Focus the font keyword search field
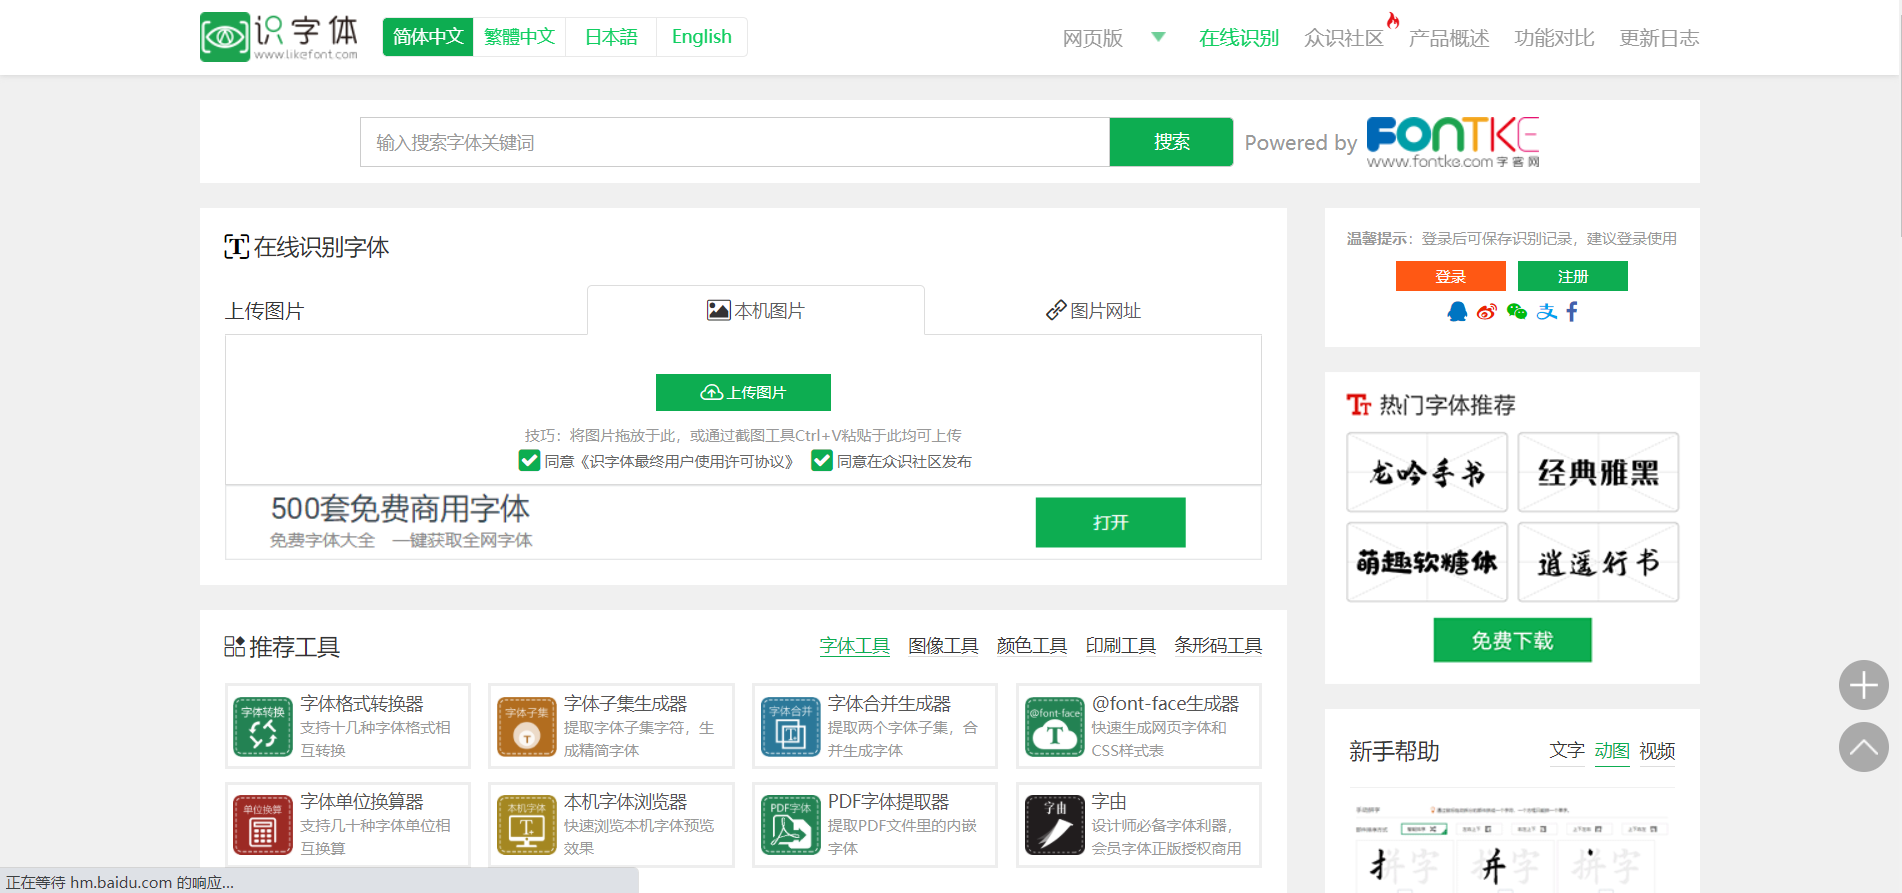Image resolution: width=1902 pixels, height=893 pixels. click(735, 142)
